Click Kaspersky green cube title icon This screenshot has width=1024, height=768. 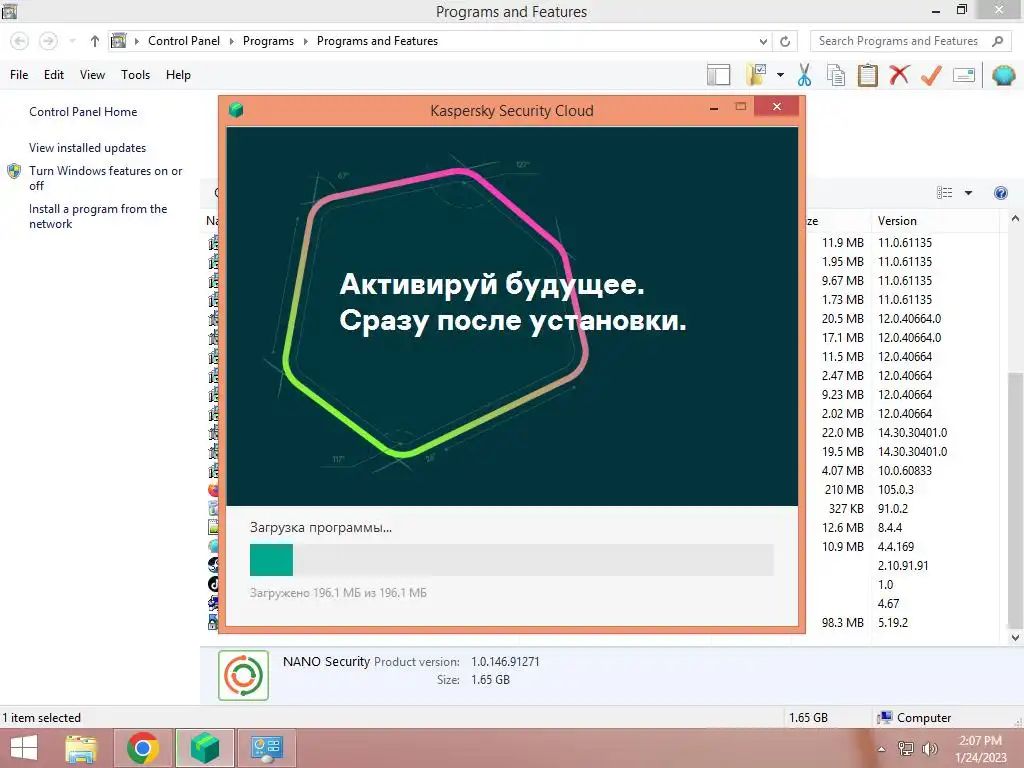tap(236, 110)
